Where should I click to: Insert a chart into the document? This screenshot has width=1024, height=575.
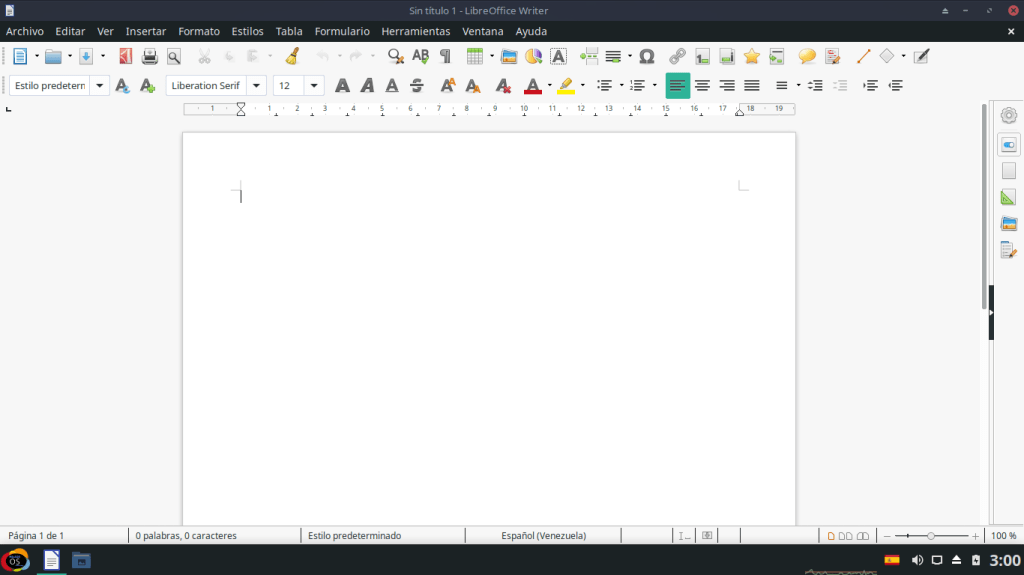click(534, 57)
